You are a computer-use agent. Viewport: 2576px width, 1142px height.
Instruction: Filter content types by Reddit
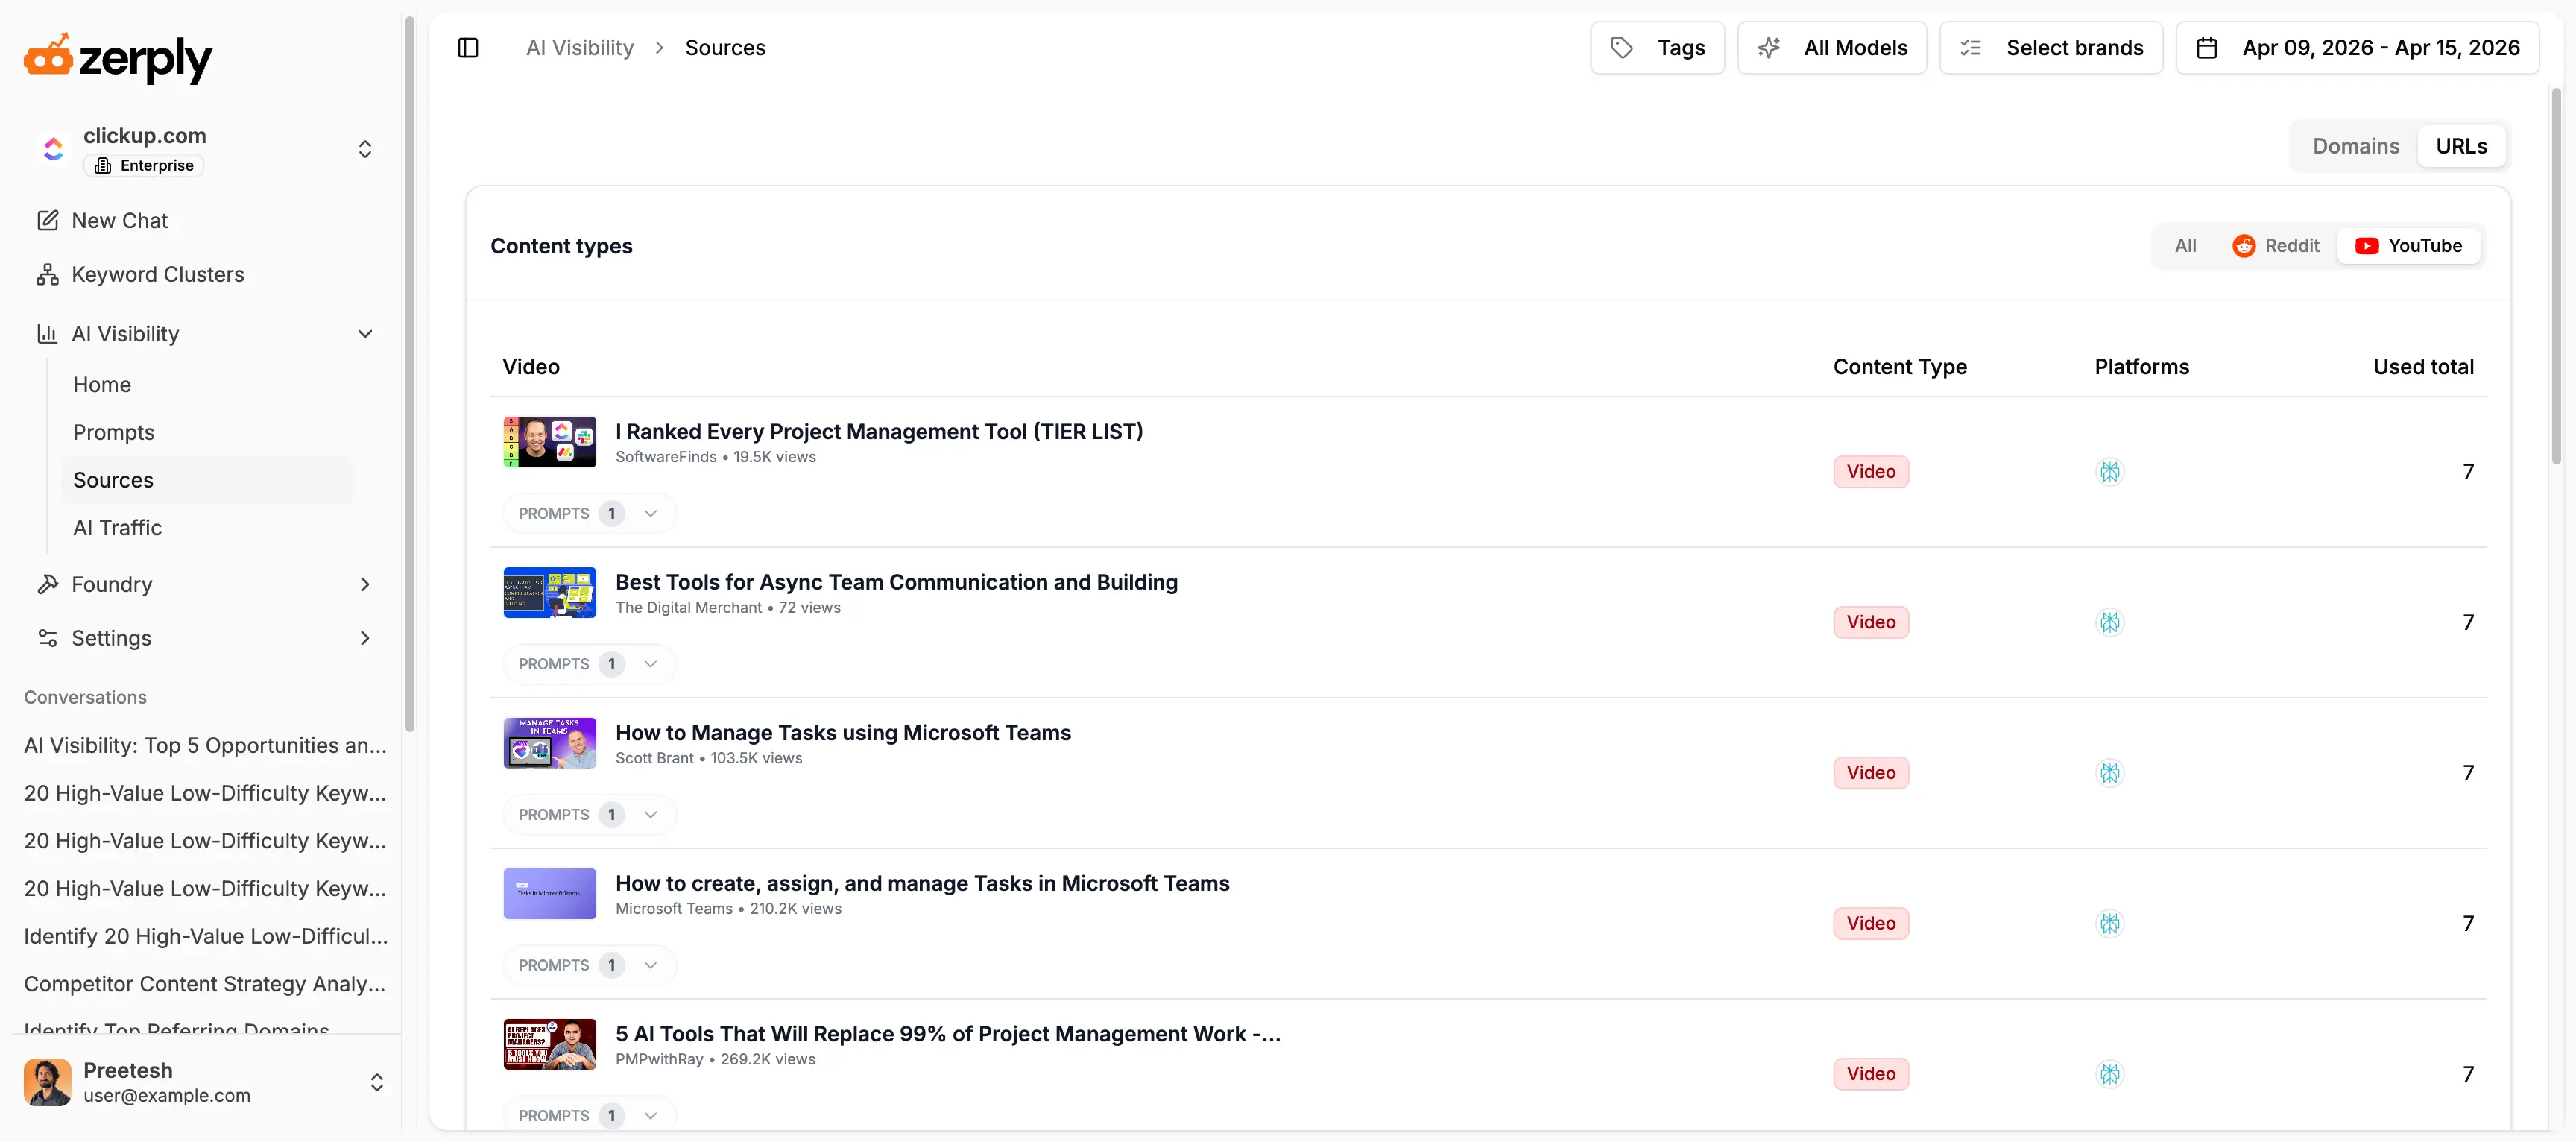pyautogui.click(x=2275, y=246)
